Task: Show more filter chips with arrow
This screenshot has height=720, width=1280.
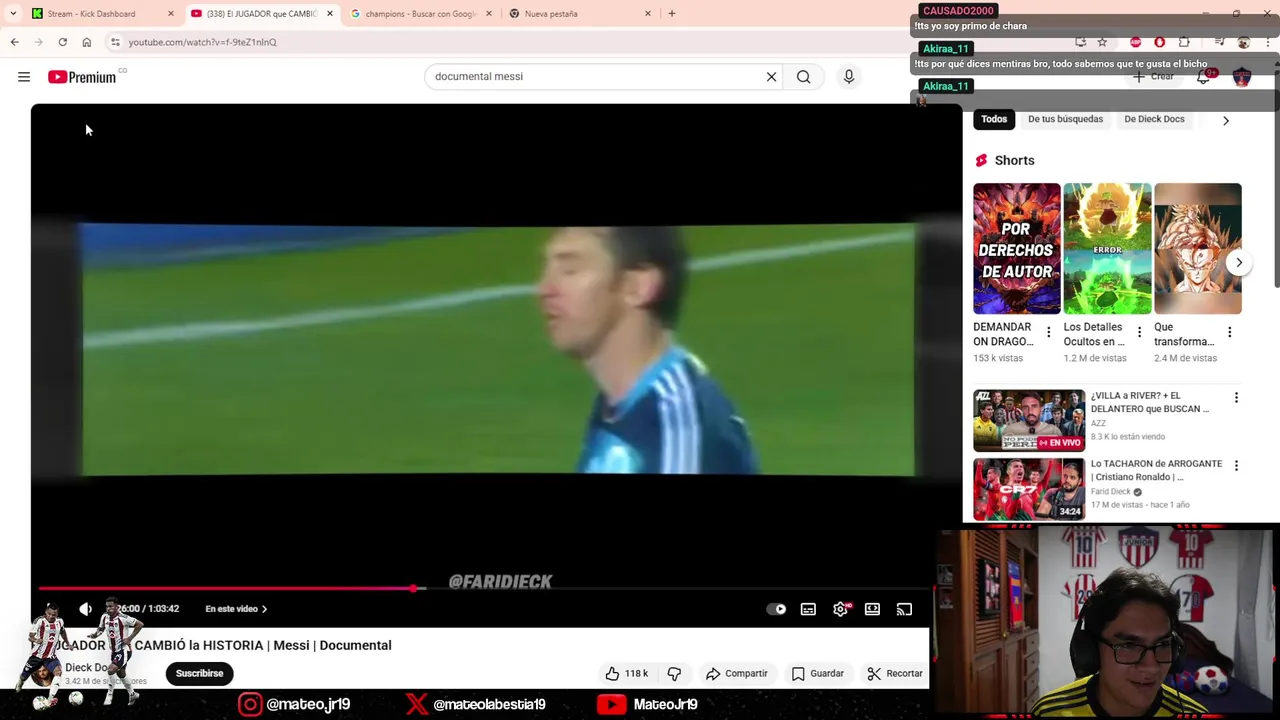Action: point(1226,120)
